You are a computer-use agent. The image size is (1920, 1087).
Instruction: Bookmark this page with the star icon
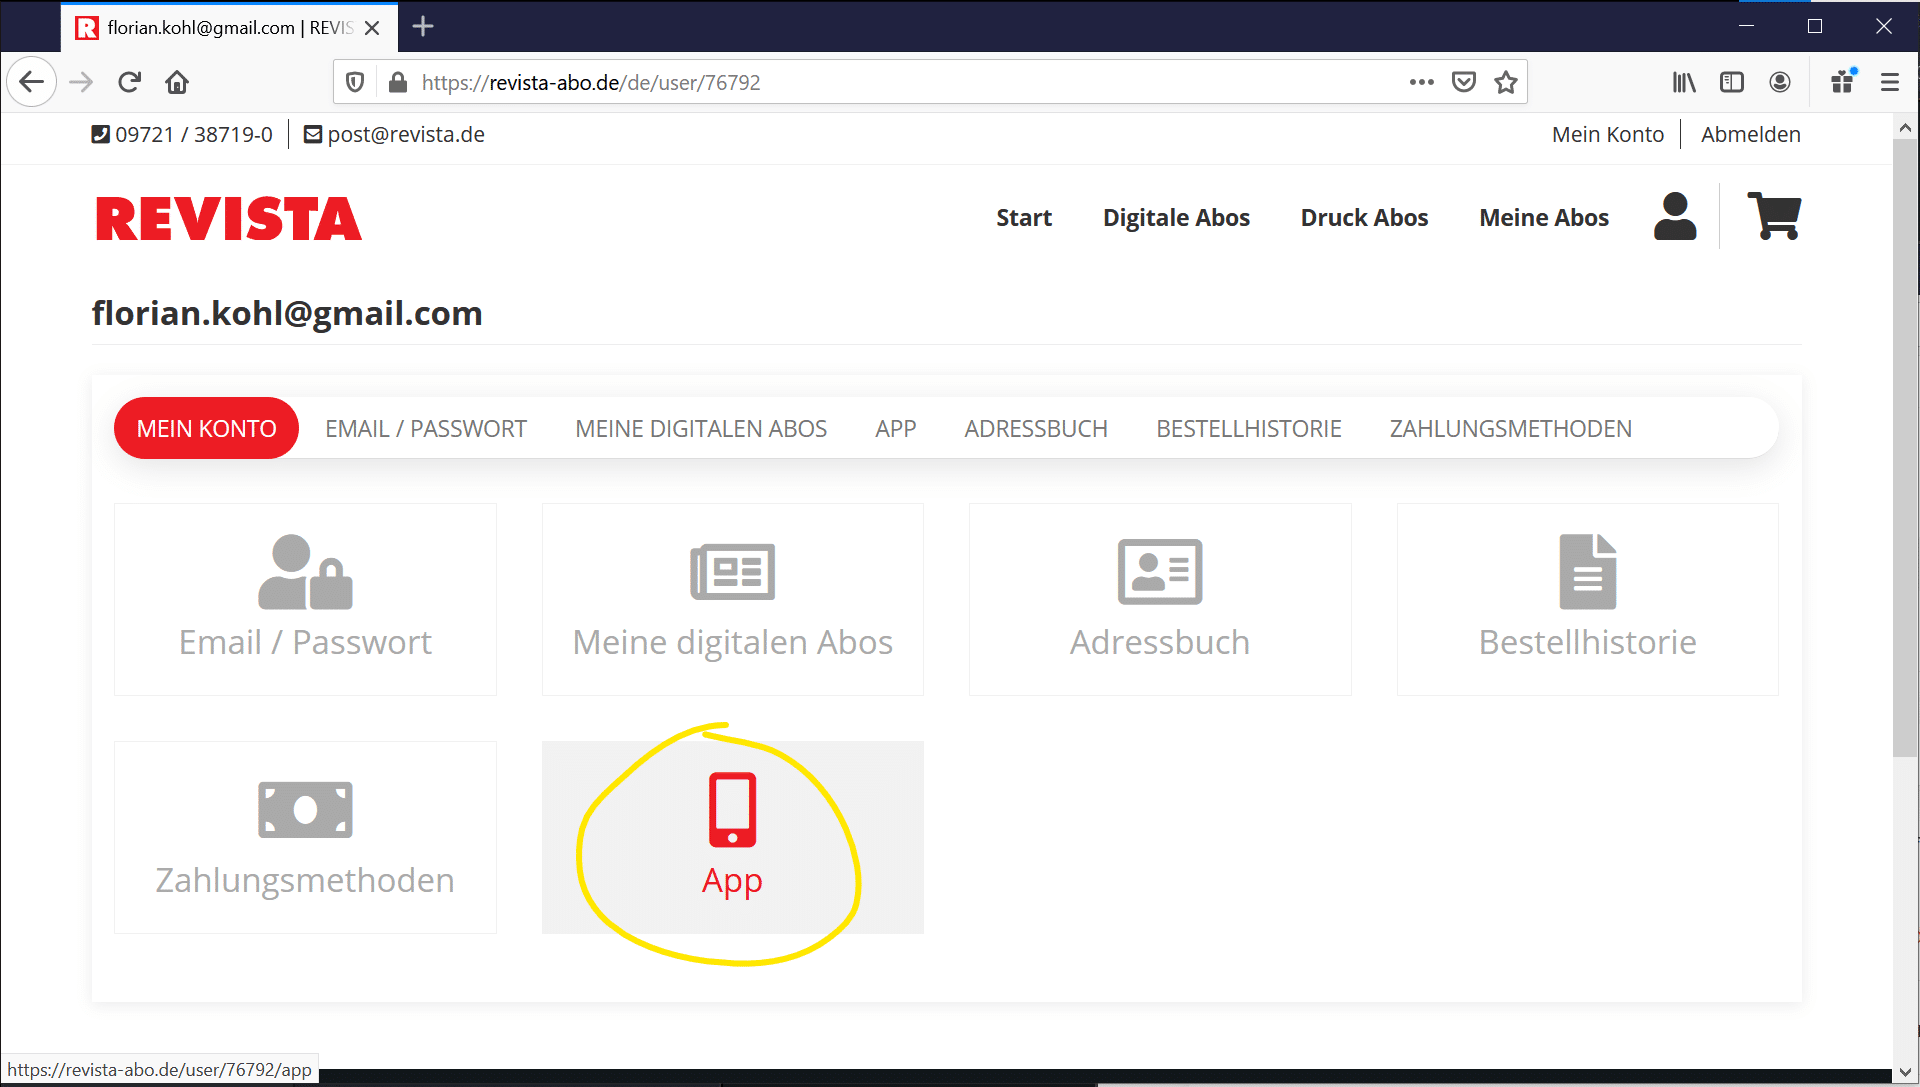click(1506, 82)
